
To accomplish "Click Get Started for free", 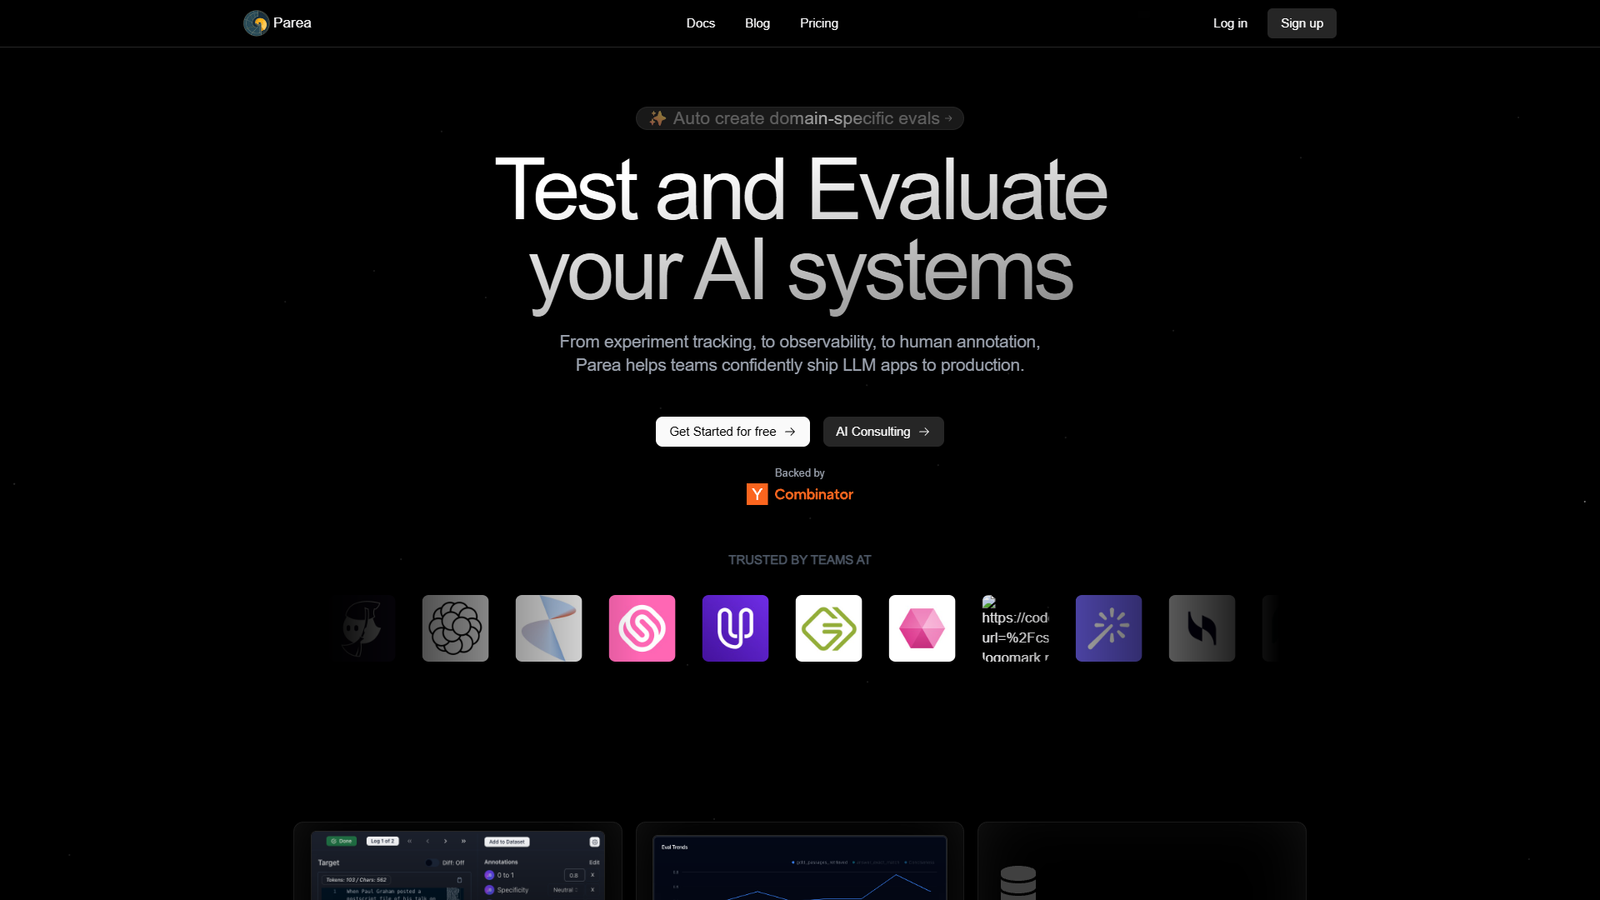I will [733, 431].
